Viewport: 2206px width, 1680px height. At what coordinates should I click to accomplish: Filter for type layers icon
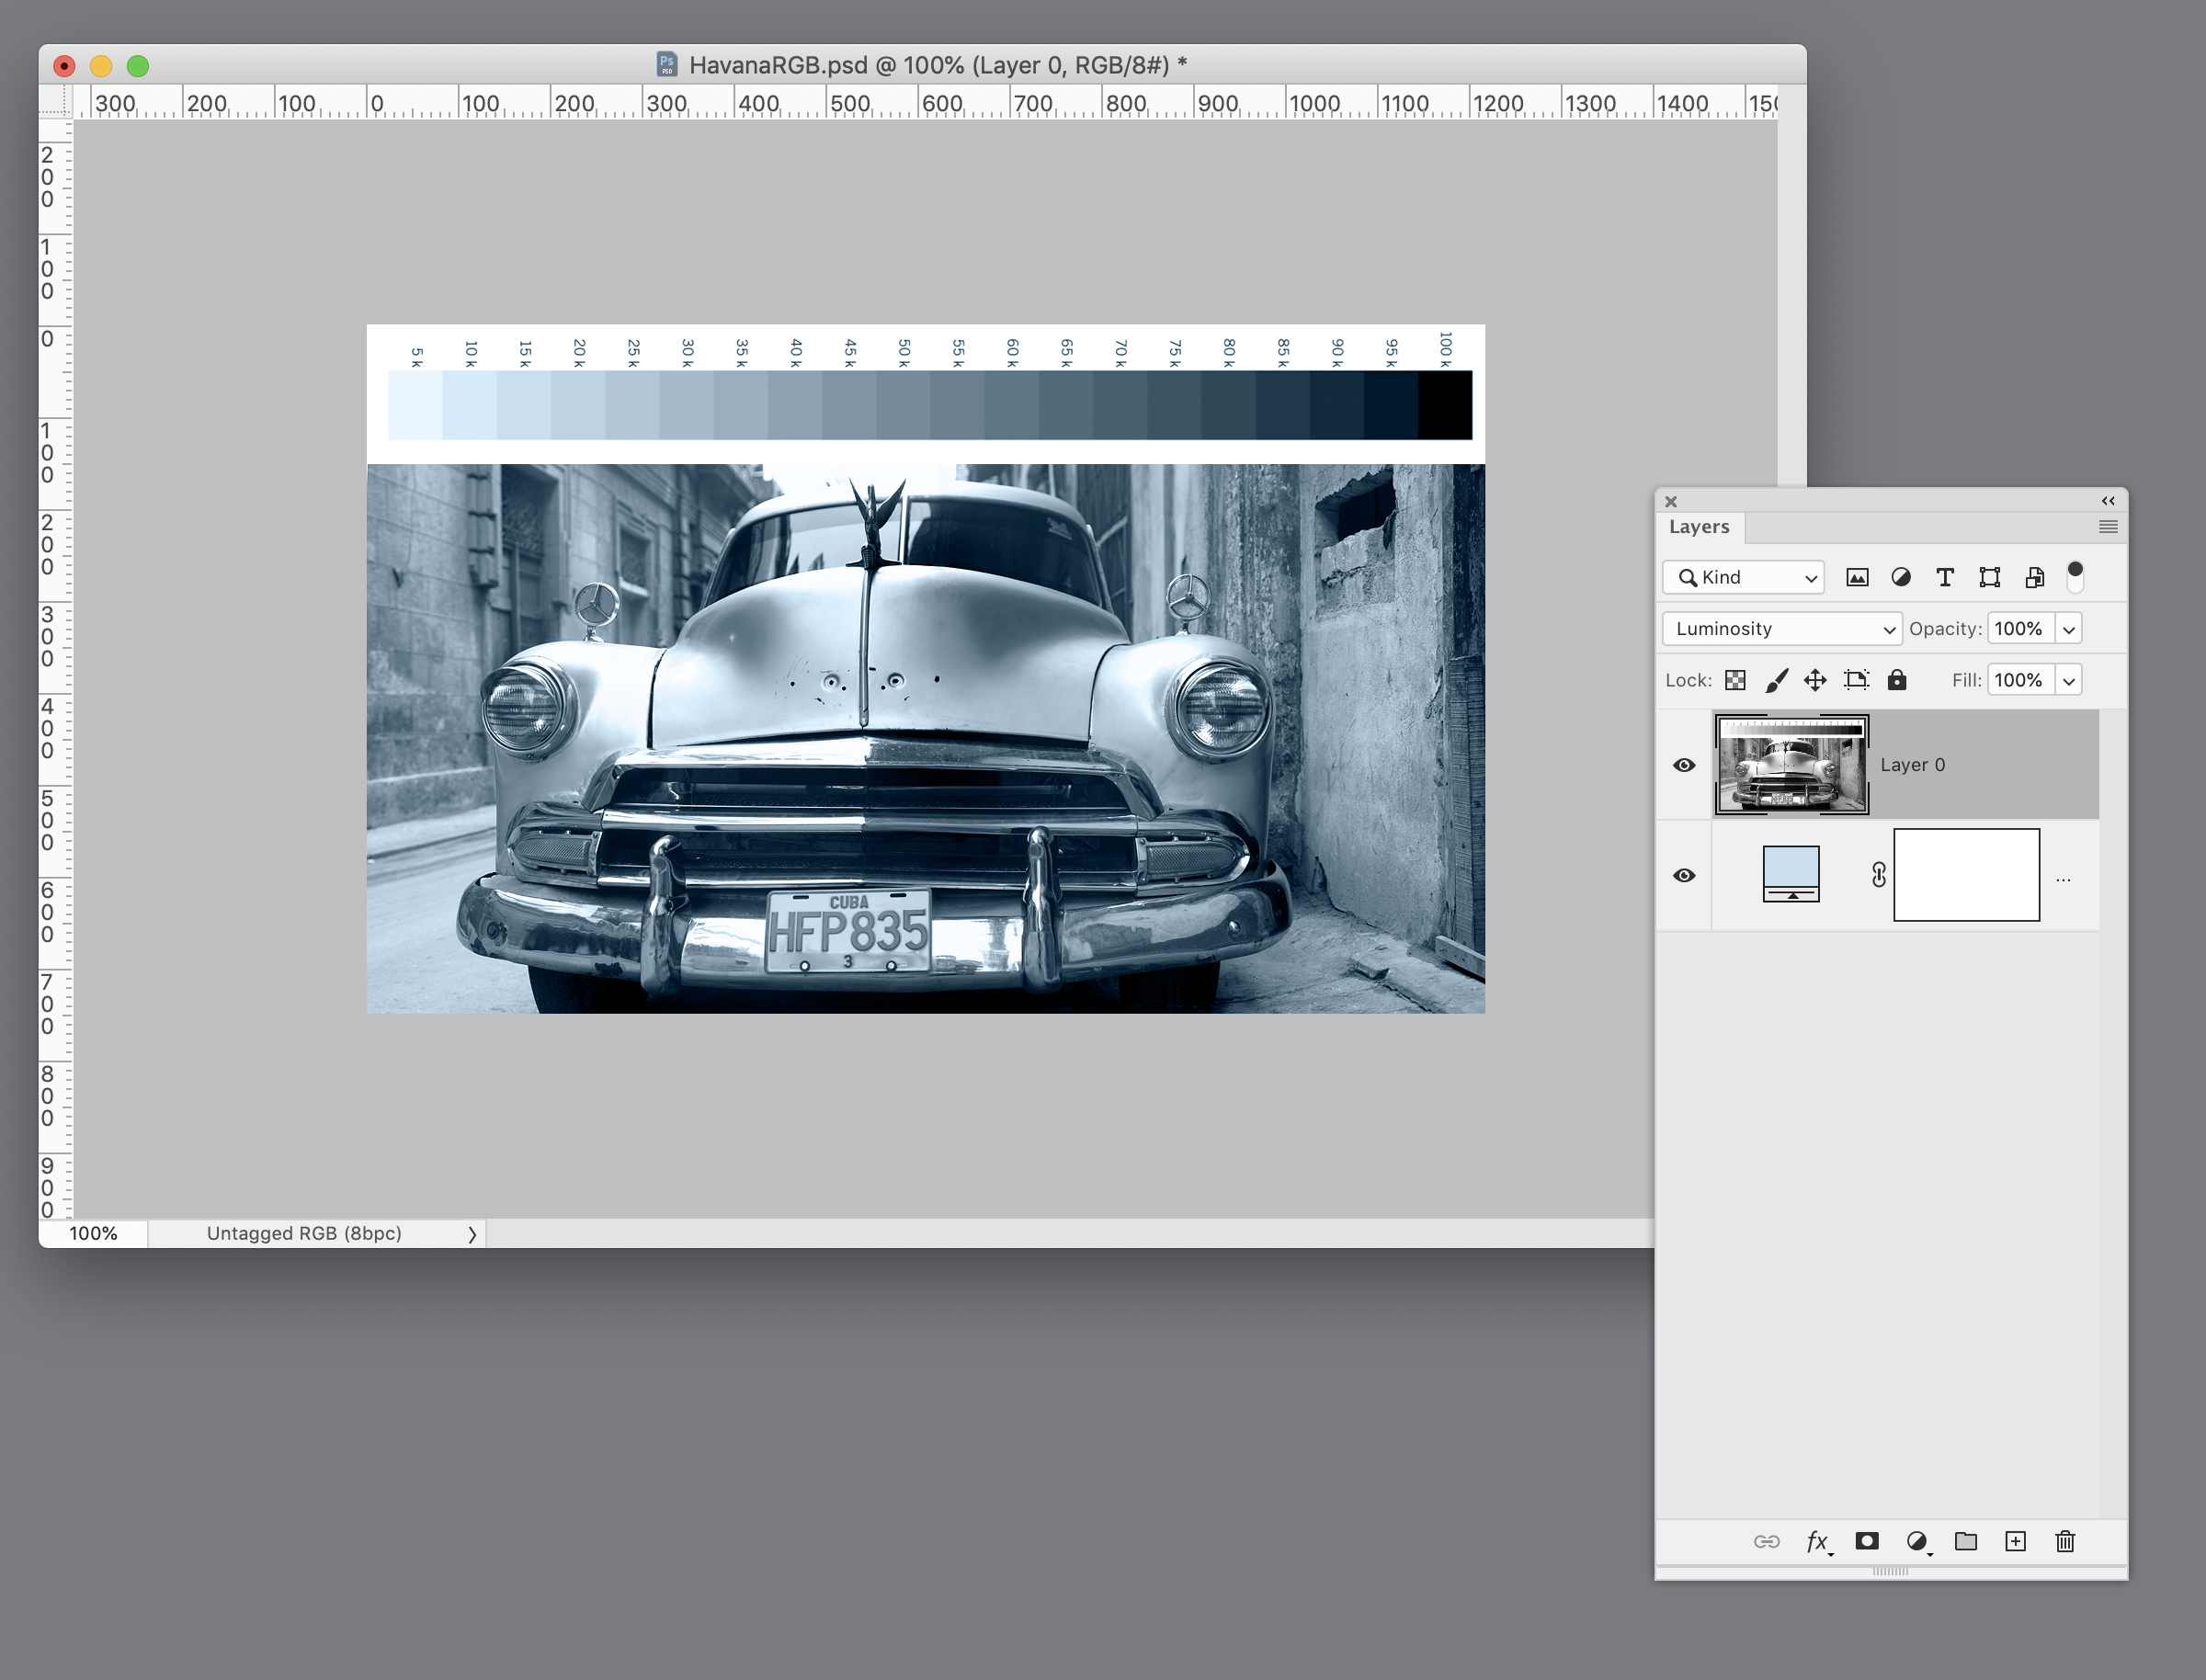coord(1945,577)
